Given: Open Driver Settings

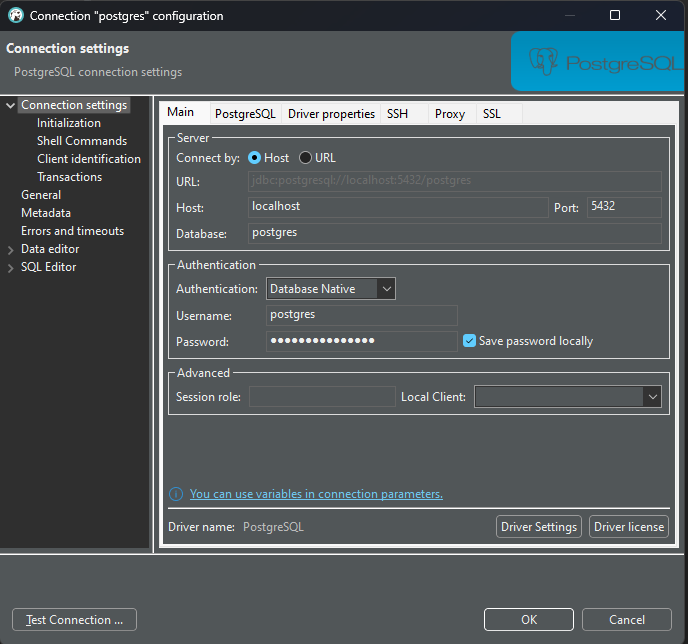Looking at the screenshot, I should [539, 526].
